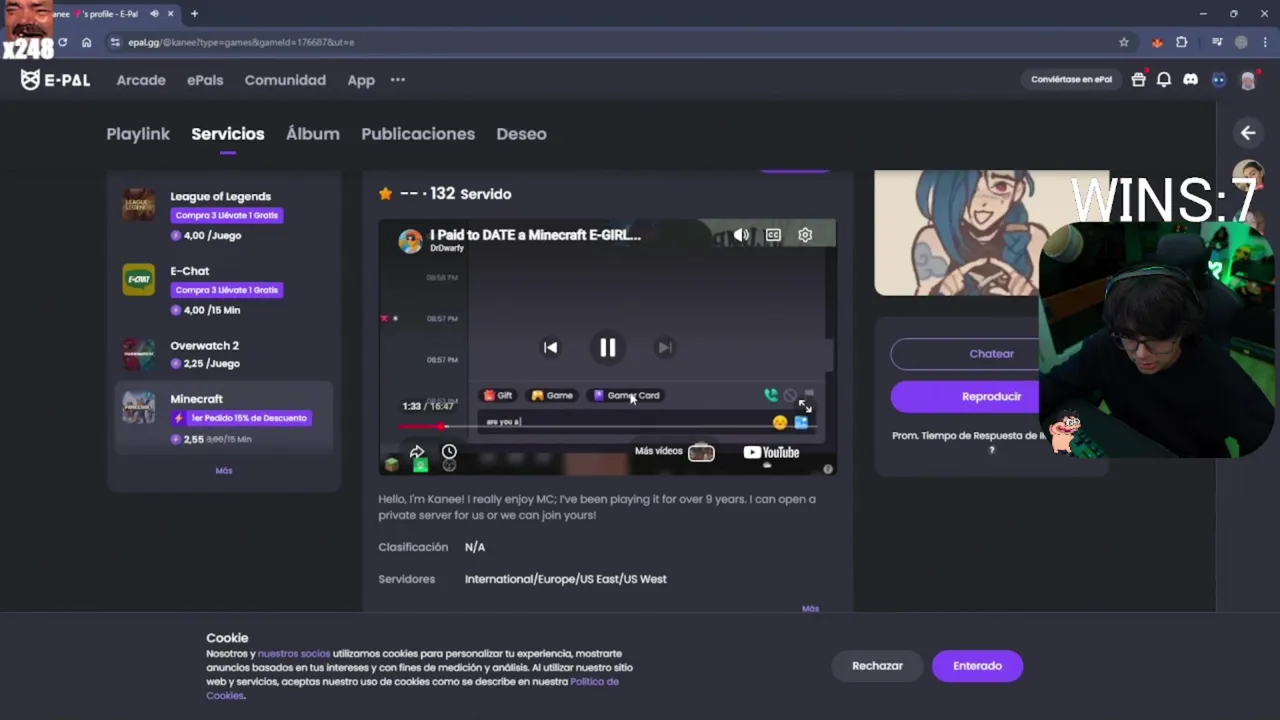The image size is (1280, 720).
Task: Click the blue game-face icon beside Discord
Action: point(1218,80)
